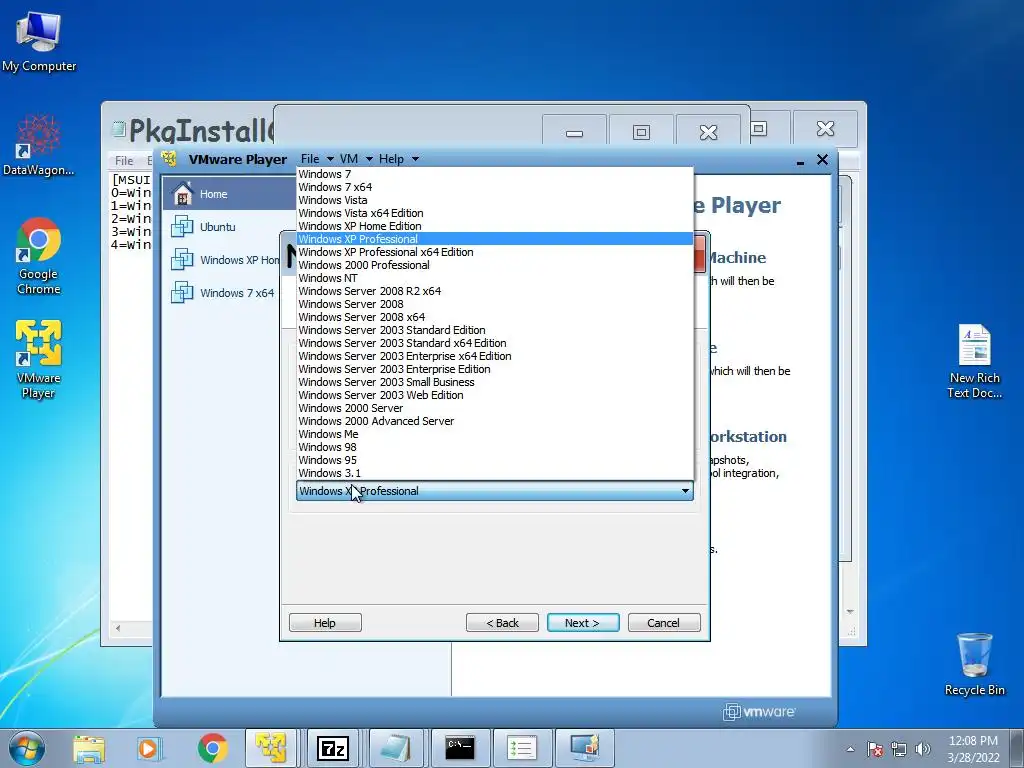This screenshot has width=1024, height=768.
Task: Choose Windows 2000 Professional
Action: pos(494,265)
